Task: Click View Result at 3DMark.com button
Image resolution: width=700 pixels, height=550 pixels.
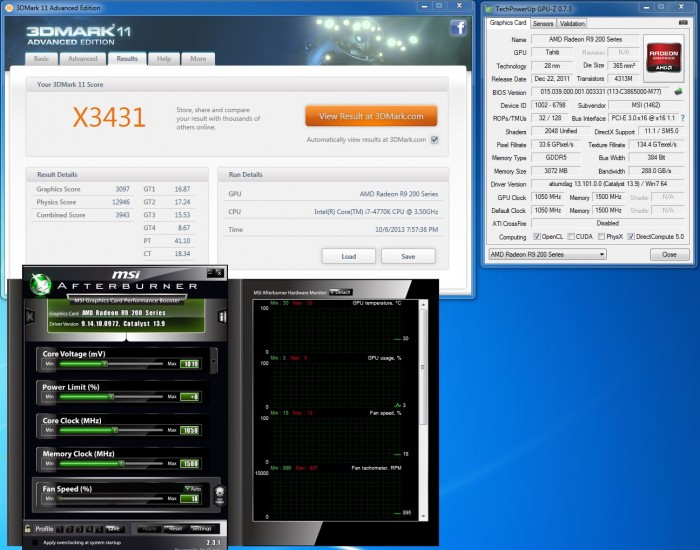Action: [371, 116]
